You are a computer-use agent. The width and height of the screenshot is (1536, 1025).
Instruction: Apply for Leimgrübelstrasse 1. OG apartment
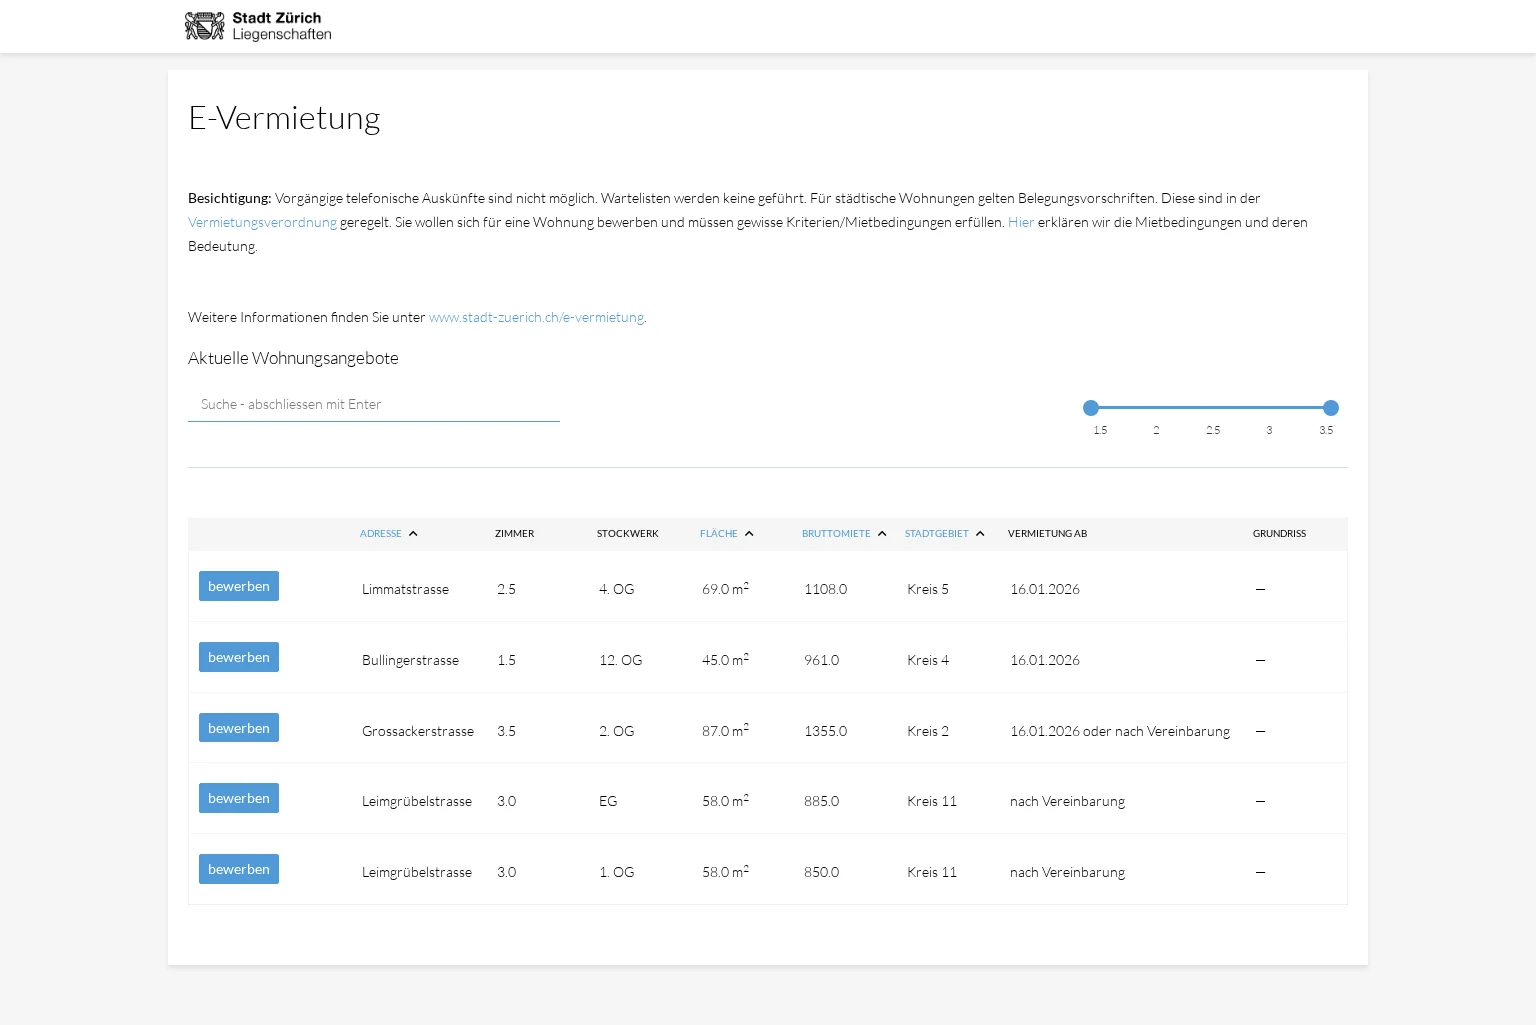click(239, 869)
